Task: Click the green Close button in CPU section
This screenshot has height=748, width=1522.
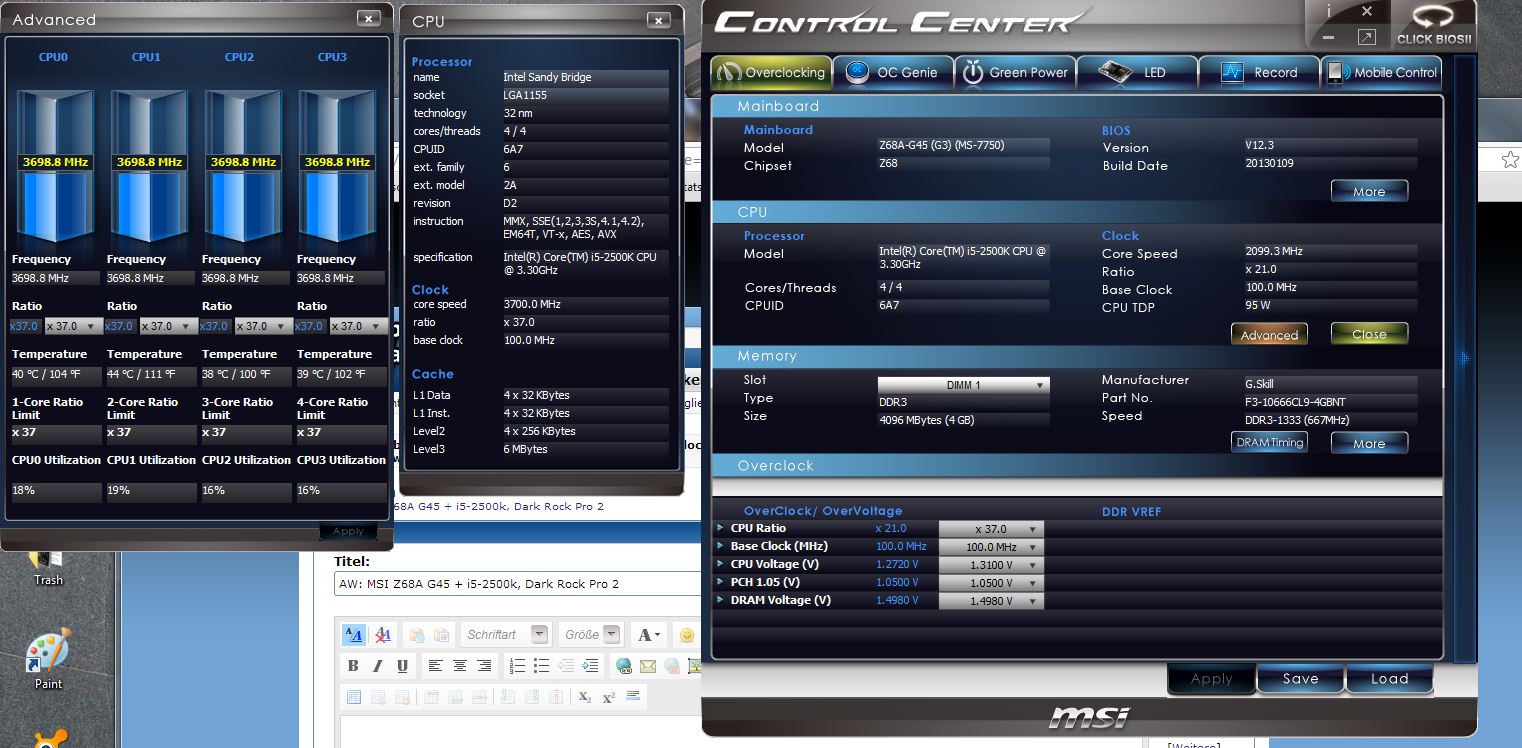Action: (x=1369, y=334)
